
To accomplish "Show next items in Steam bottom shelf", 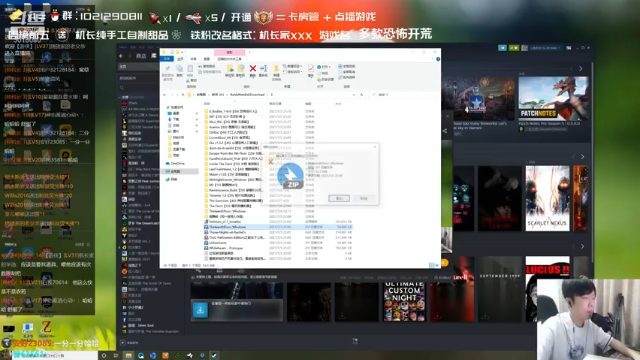I will click(x=582, y=247).
